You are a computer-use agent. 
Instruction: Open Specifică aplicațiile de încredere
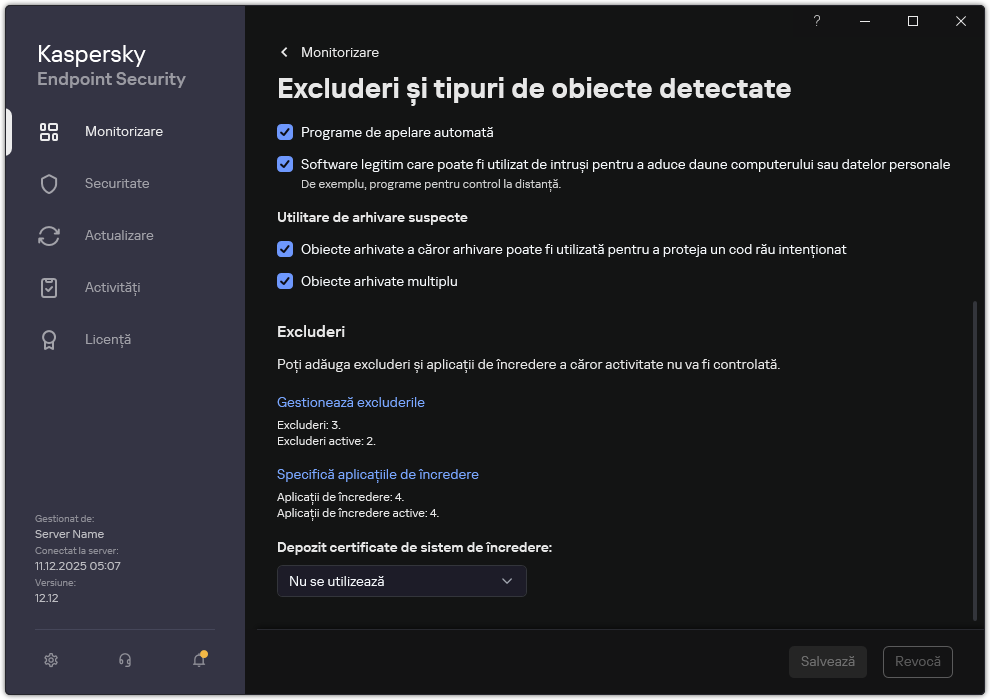click(378, 474)
